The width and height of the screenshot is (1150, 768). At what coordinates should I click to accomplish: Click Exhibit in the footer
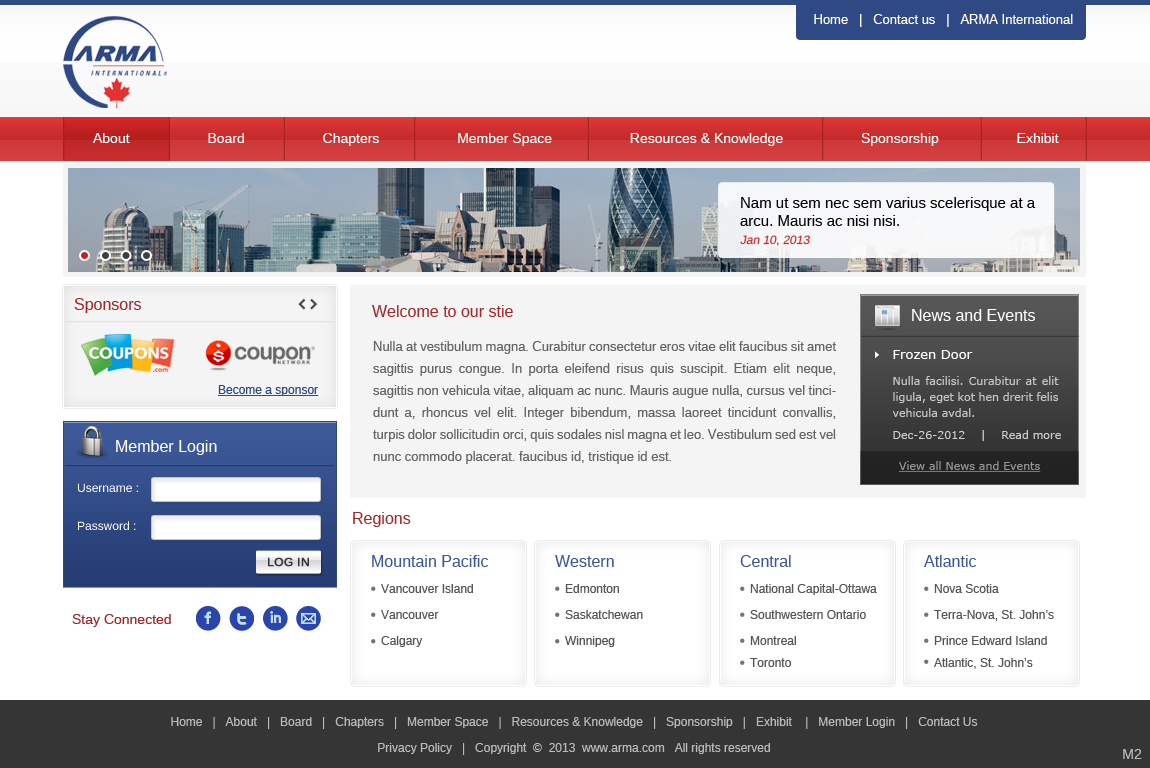(774, 722)
